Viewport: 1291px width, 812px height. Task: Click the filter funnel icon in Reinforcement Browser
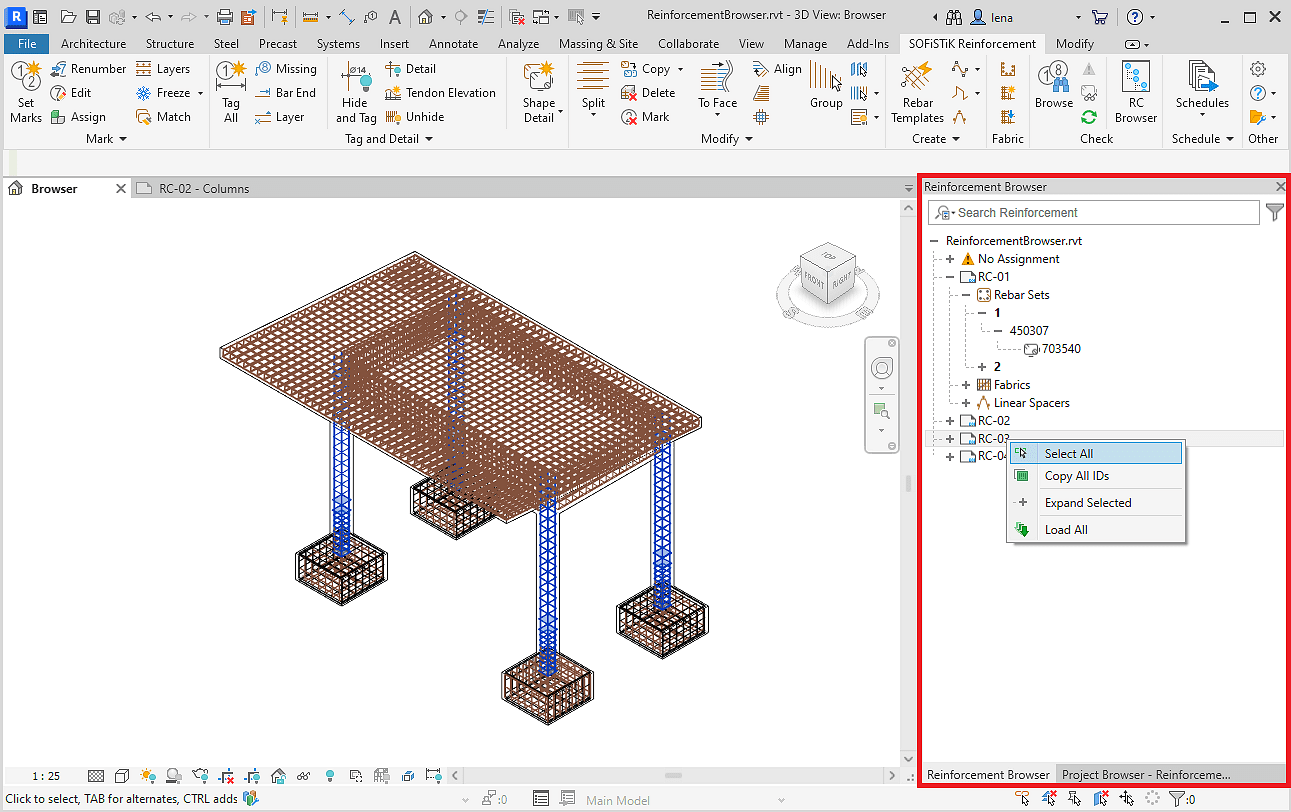click(1274, 212)
